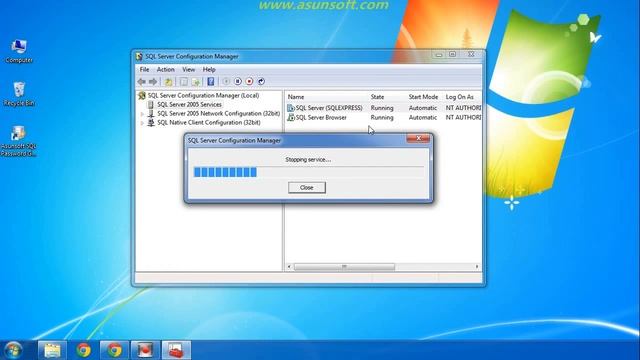Sort by the Start Mode column header
The width and height of the screenshot is (640, 360).
424,97
